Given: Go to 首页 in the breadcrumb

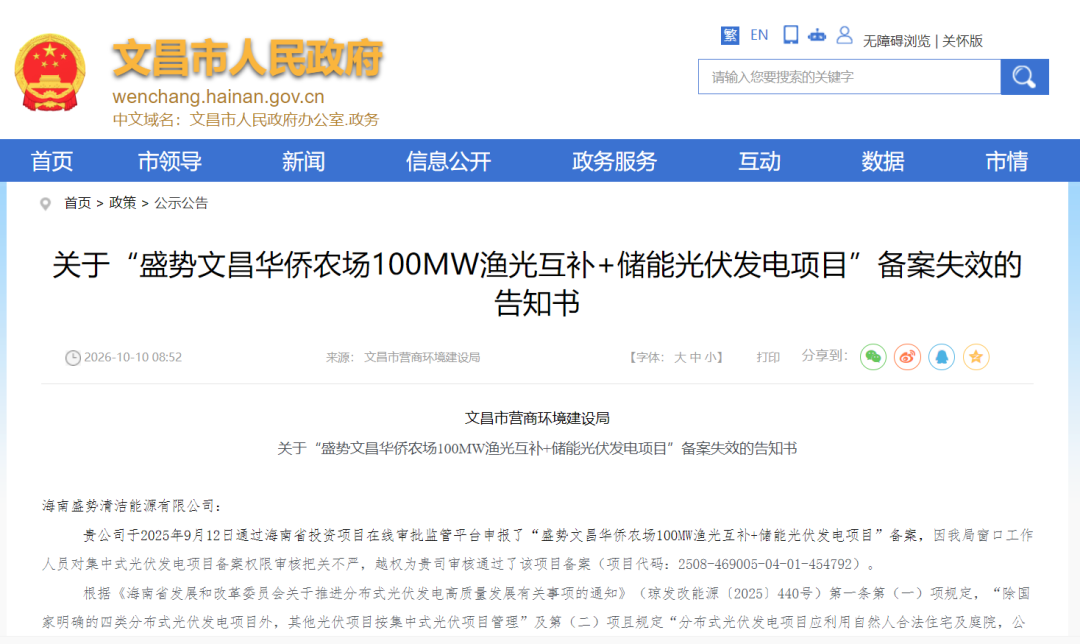Looking at the screenshot, I should pos(77,203).
